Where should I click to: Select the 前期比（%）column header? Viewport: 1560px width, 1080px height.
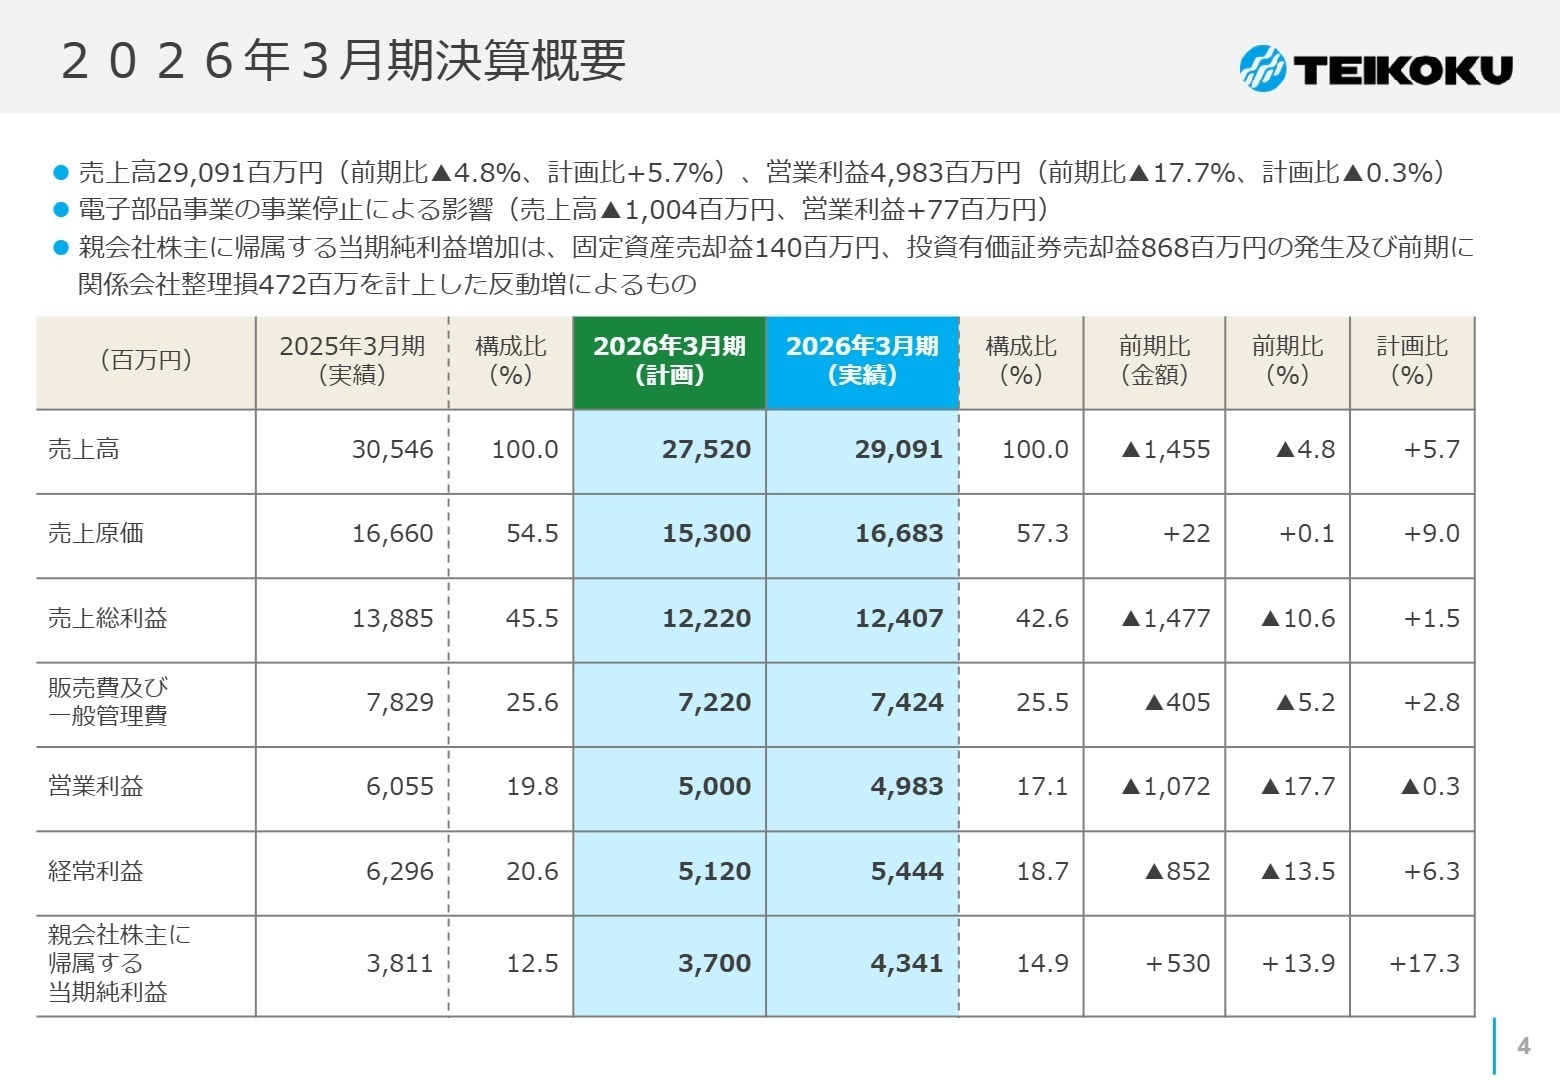click(x=1287, y=361)
